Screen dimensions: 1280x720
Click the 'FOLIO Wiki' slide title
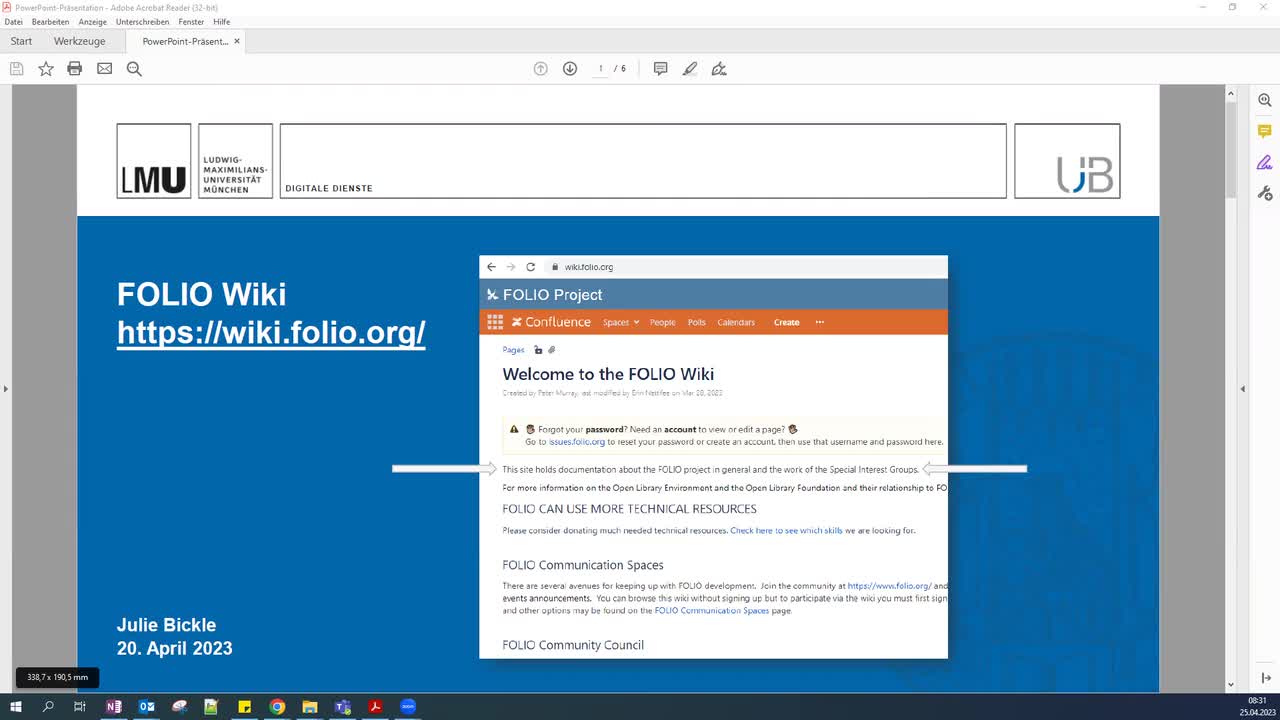pos(202,294)
